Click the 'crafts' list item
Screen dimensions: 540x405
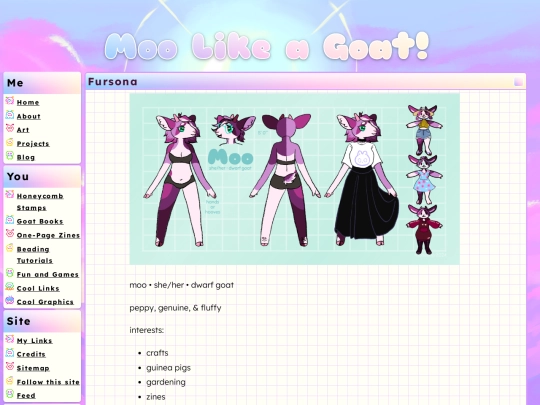(157, 353)
